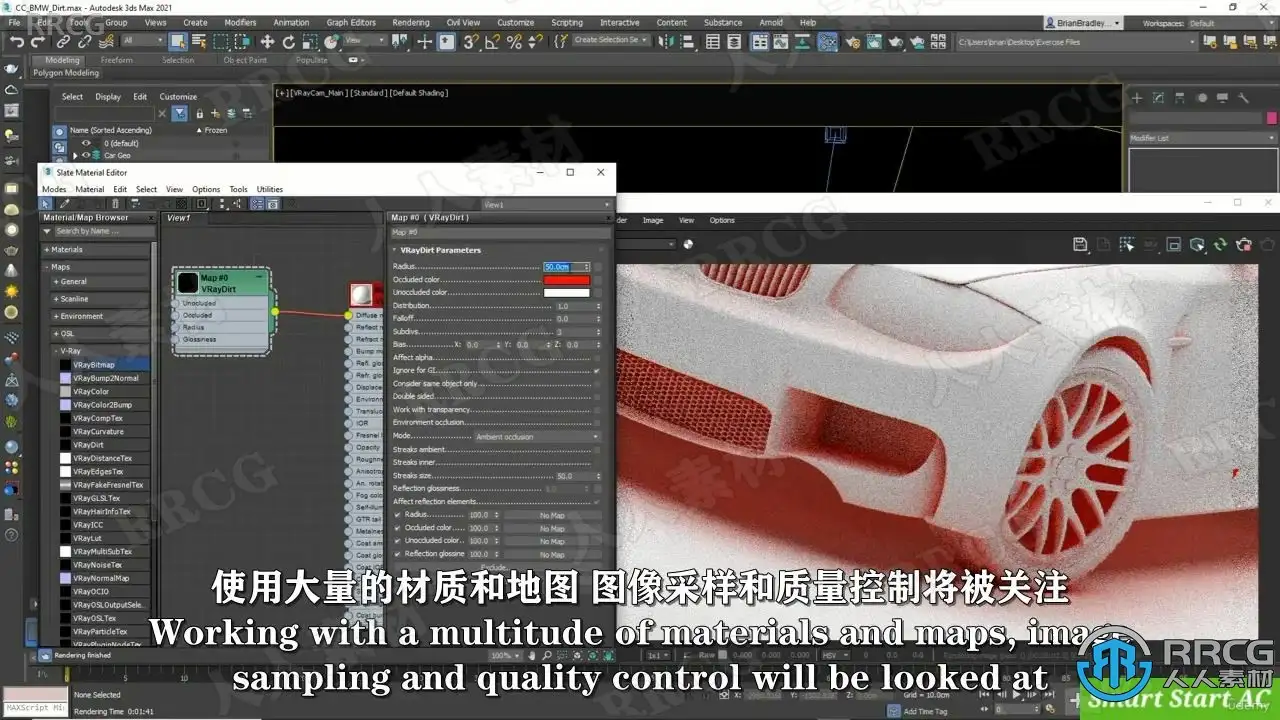Pick the Select Tool arrow in Slate editor

click(46, 203)
